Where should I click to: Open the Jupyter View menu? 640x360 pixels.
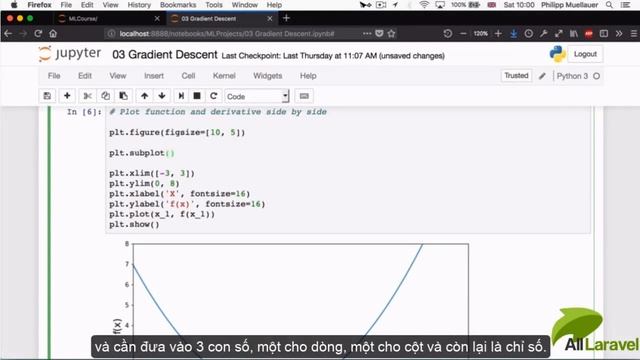click(x=118, y=76)
